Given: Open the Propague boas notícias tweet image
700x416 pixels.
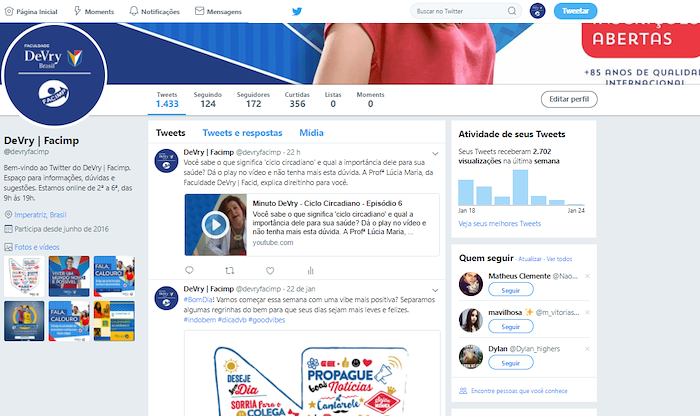Looking at the screenshot, I should pyautogui.click(x=312, y=373).
